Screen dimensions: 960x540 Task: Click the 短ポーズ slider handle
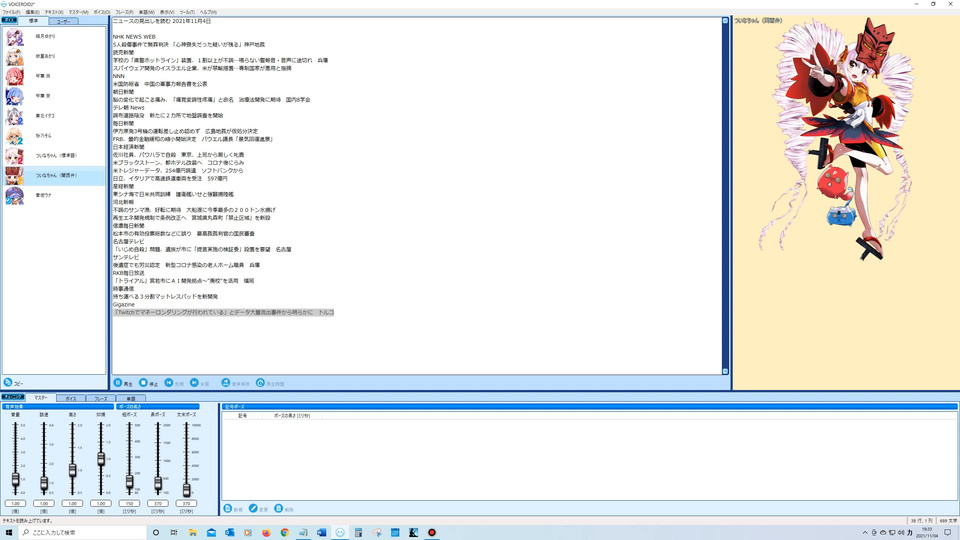coord(129,482)
